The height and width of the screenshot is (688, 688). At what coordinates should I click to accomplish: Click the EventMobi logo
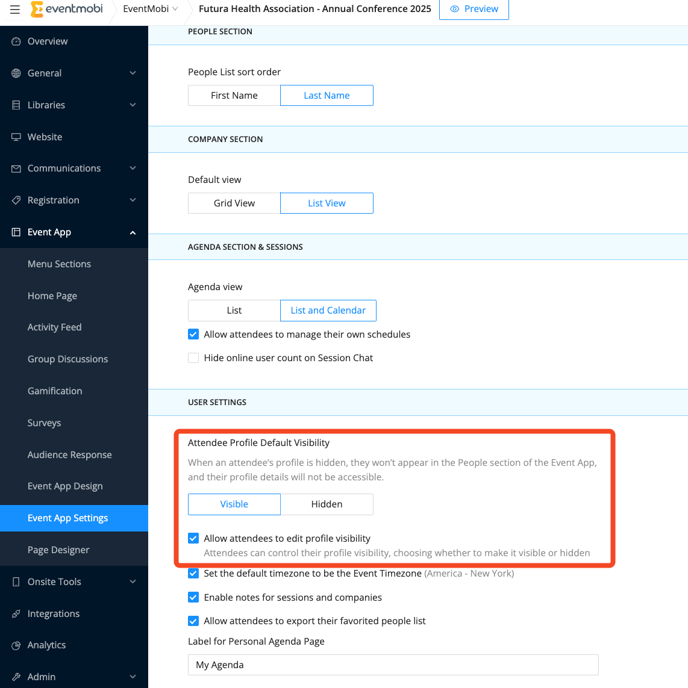tap(67, 9)
